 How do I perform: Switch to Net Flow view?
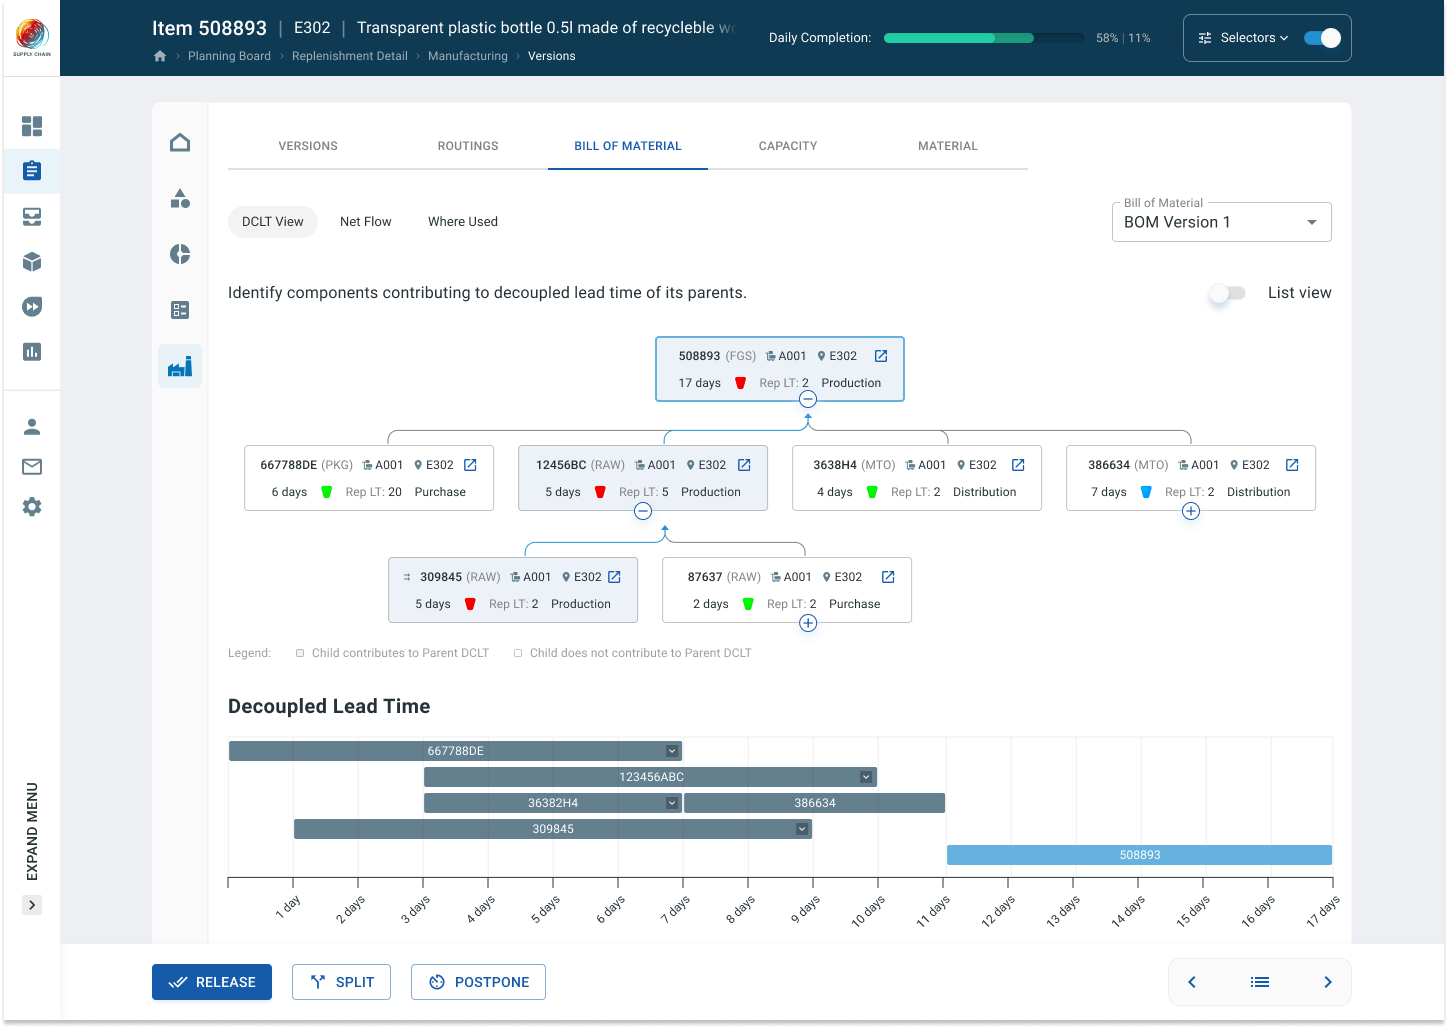coord(366,222)
